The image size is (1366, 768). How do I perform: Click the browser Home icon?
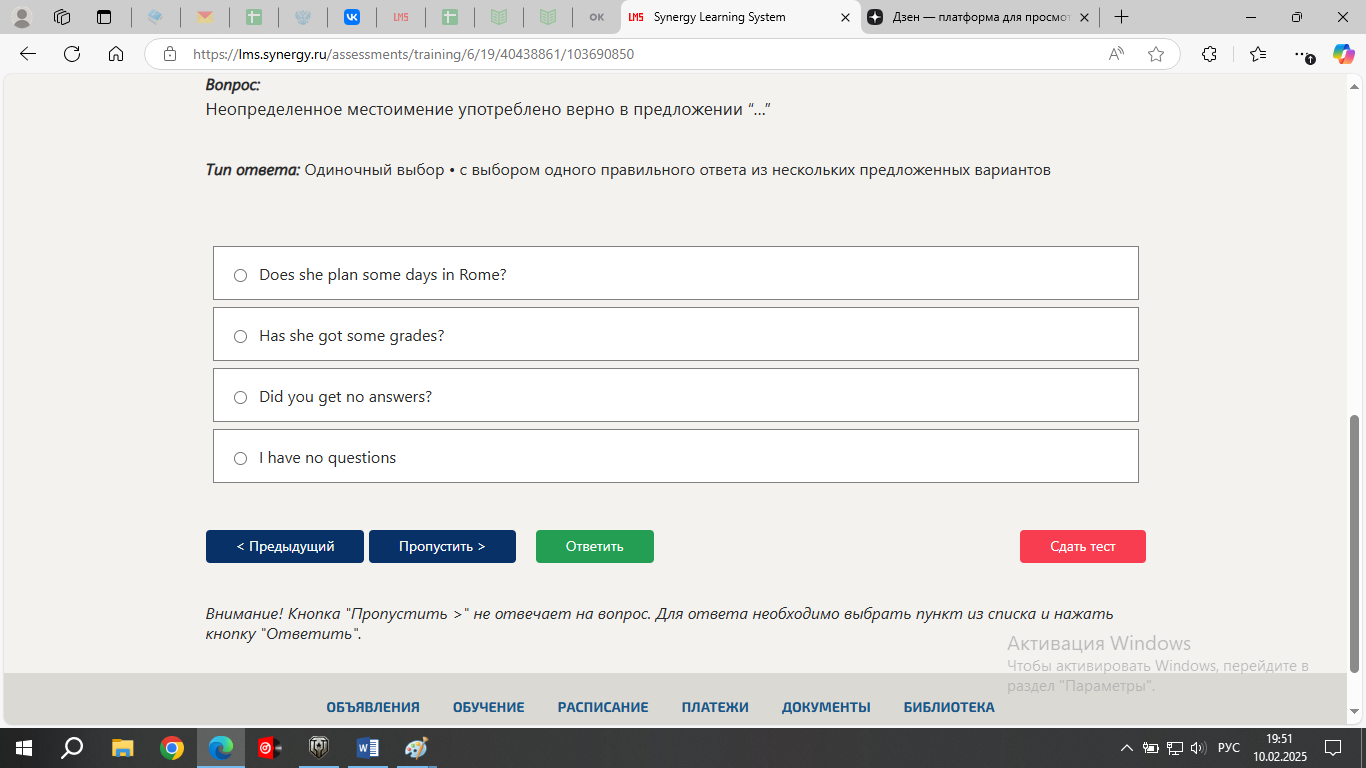[x=116, y=55]
